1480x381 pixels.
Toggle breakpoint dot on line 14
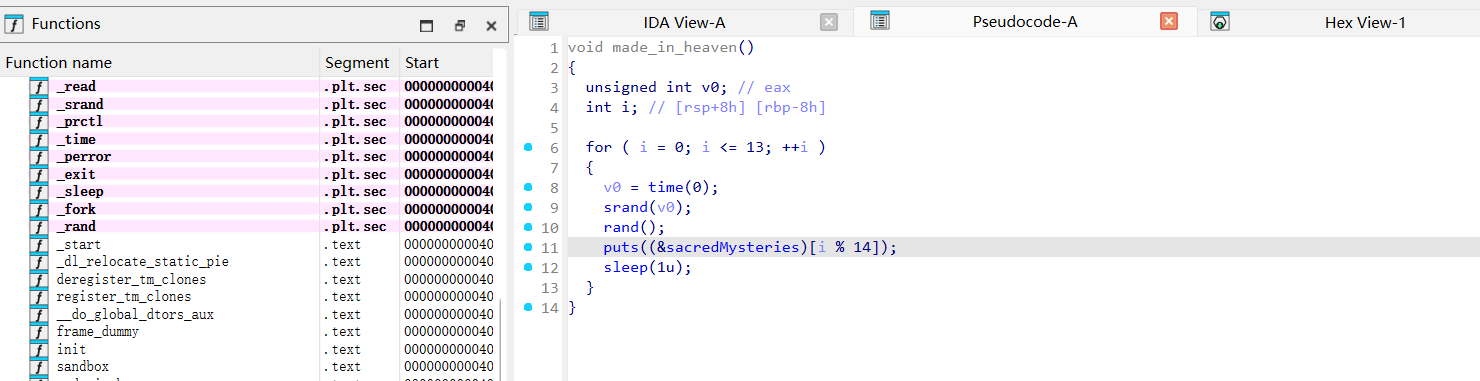528,307
